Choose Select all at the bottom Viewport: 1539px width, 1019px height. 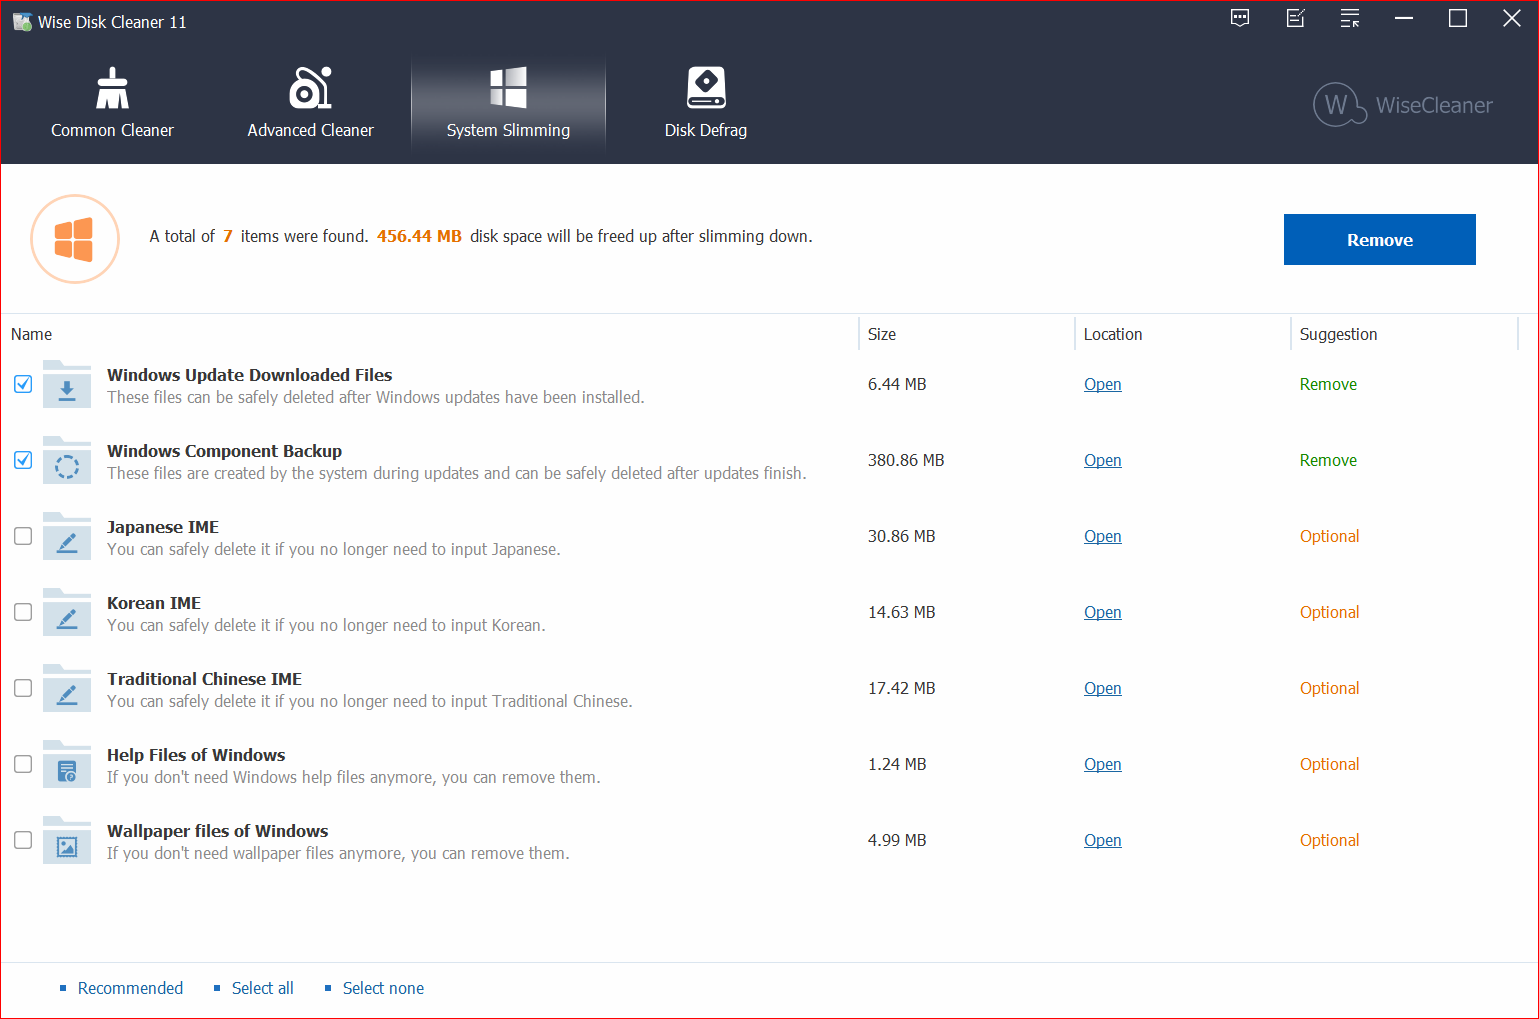tap(262, 988)
